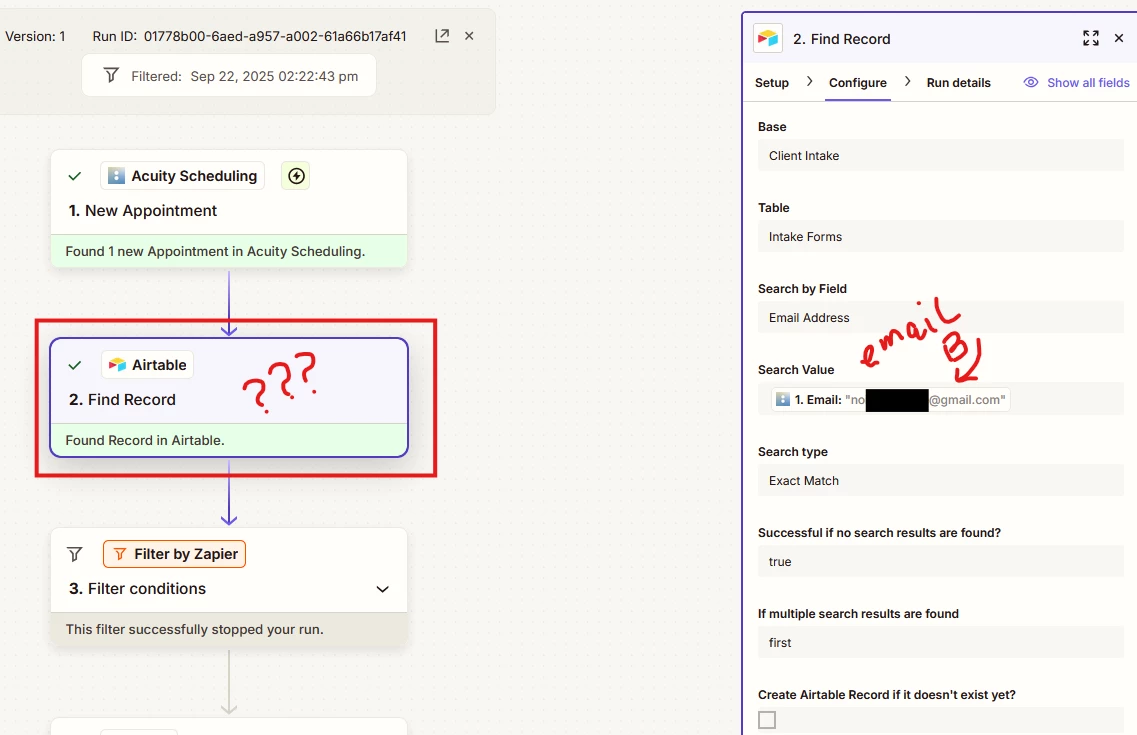Click 'This filter successfully stopped your run.' status
This screenshot has height=735, width=1137.
(x=194, y=629)
